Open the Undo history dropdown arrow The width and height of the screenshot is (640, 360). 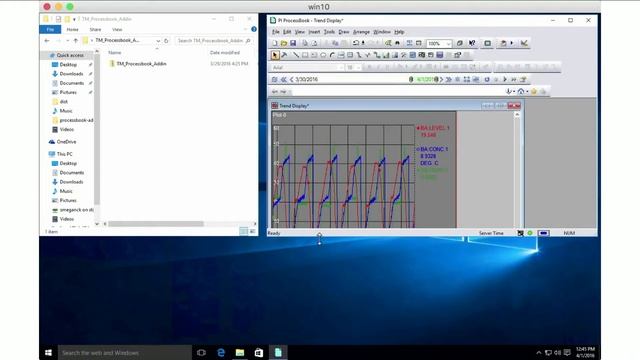point(363,43)
